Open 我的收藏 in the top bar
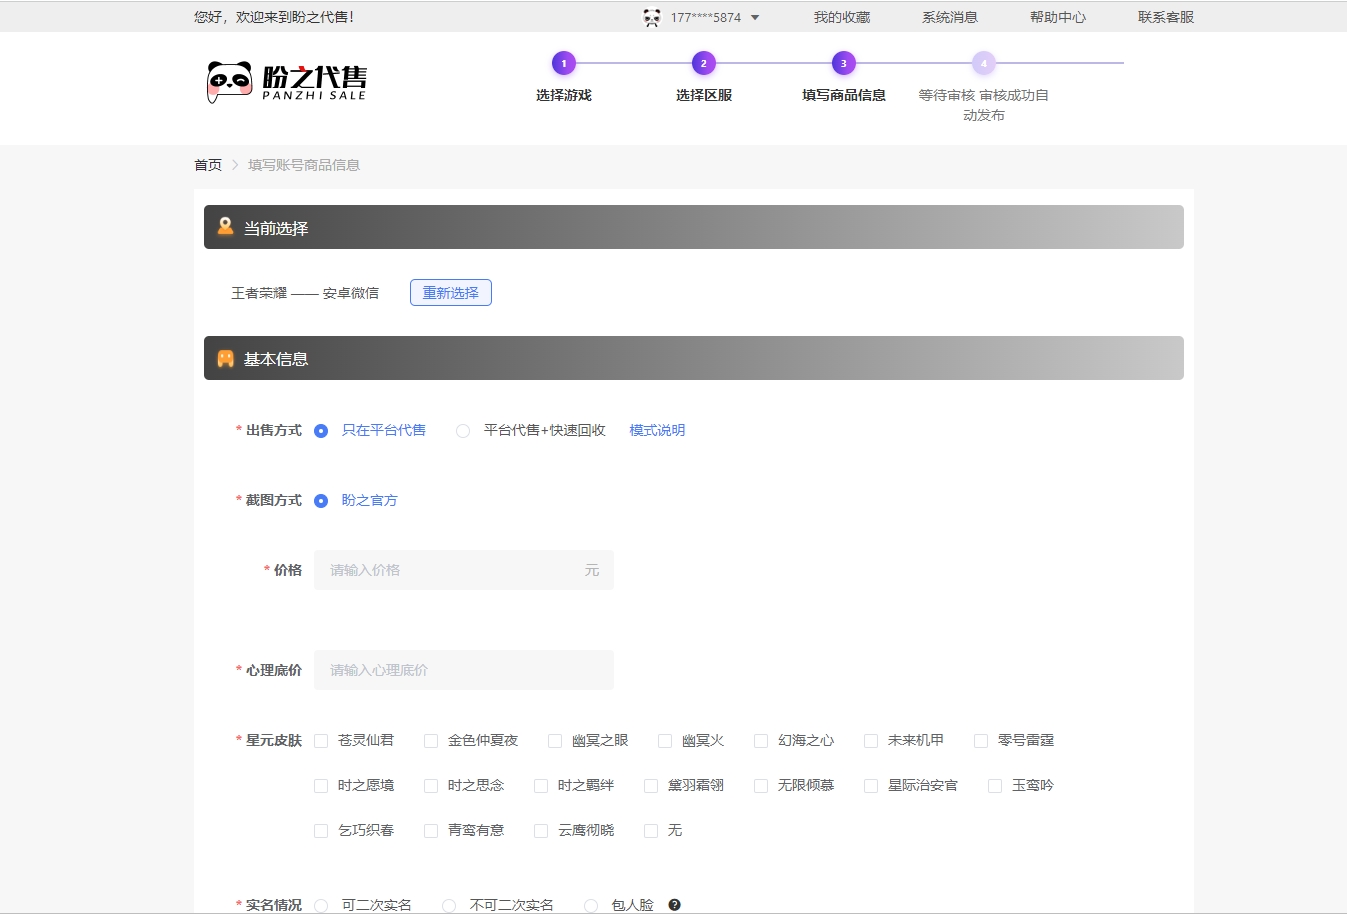Image resolution: width=1347 pixels, height=914 pixels. click(842, 17)
